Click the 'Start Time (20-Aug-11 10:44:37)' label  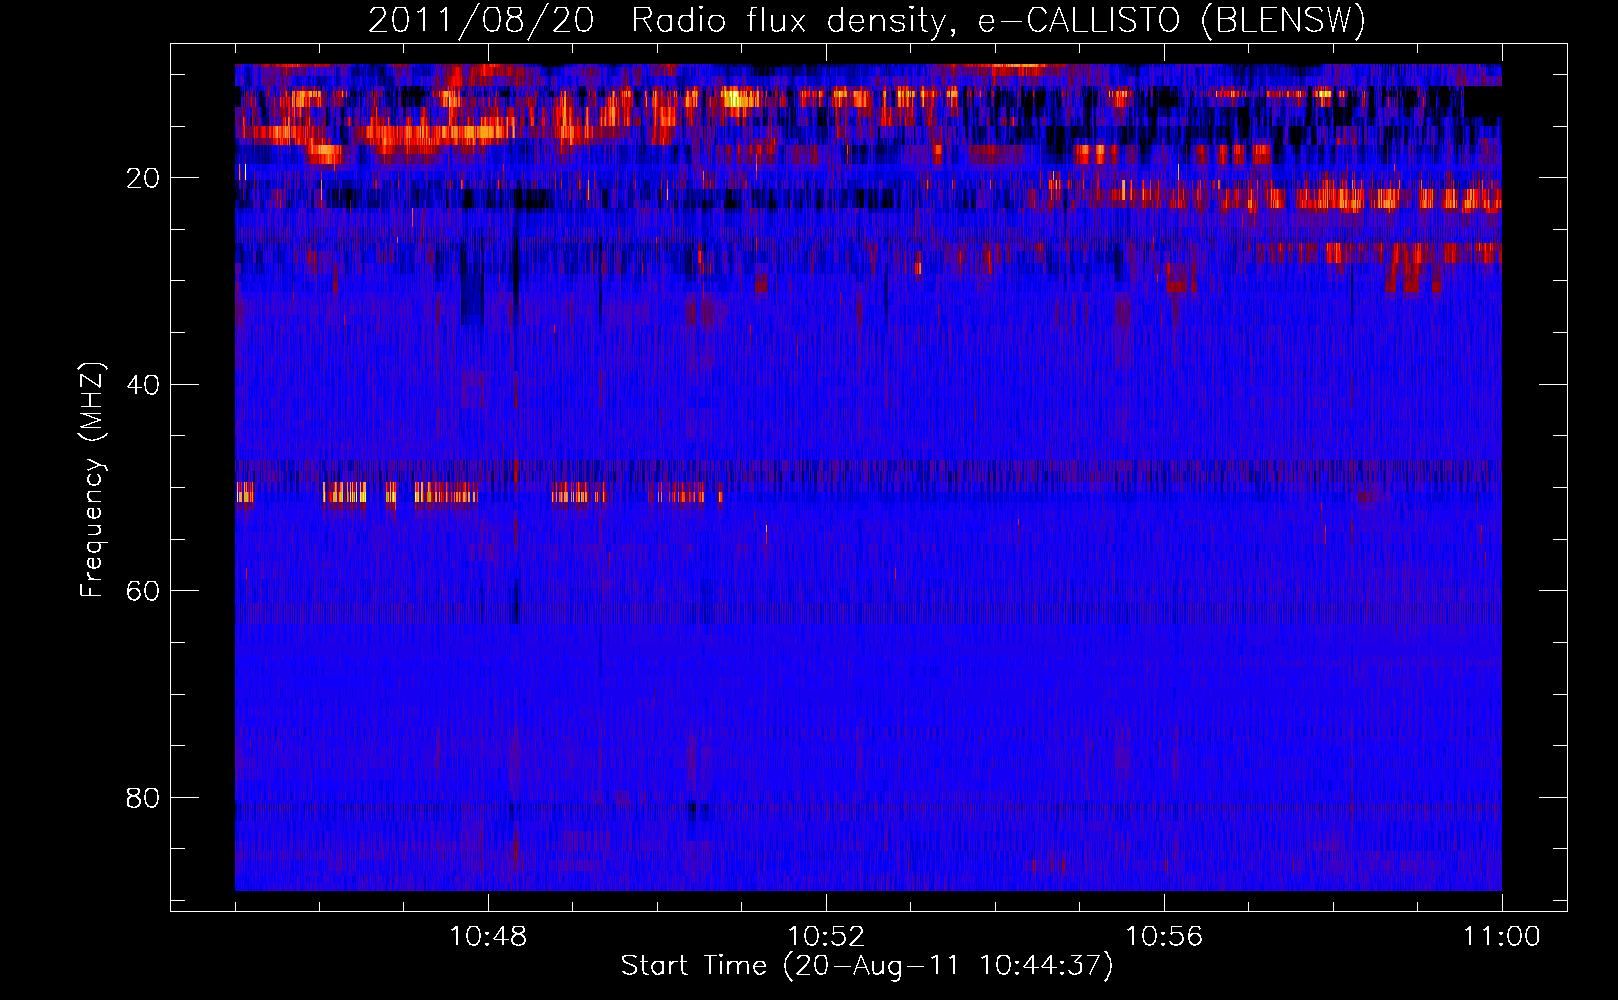tap(867, 966)
